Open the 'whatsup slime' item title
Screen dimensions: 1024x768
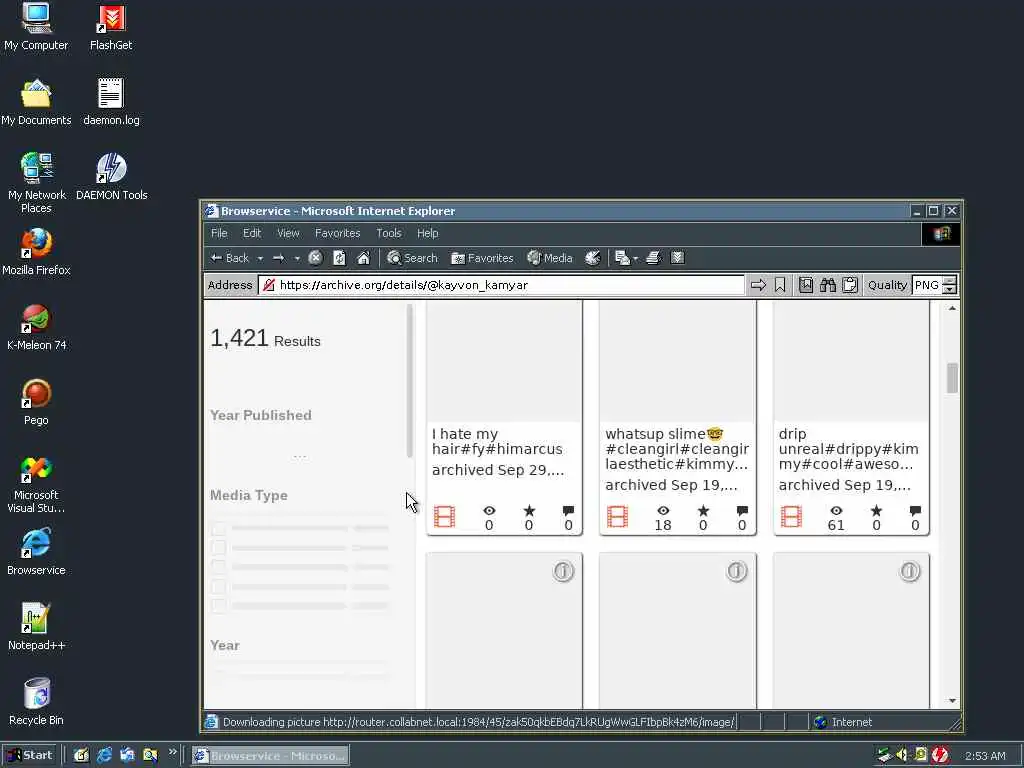(x=677, y=449)
